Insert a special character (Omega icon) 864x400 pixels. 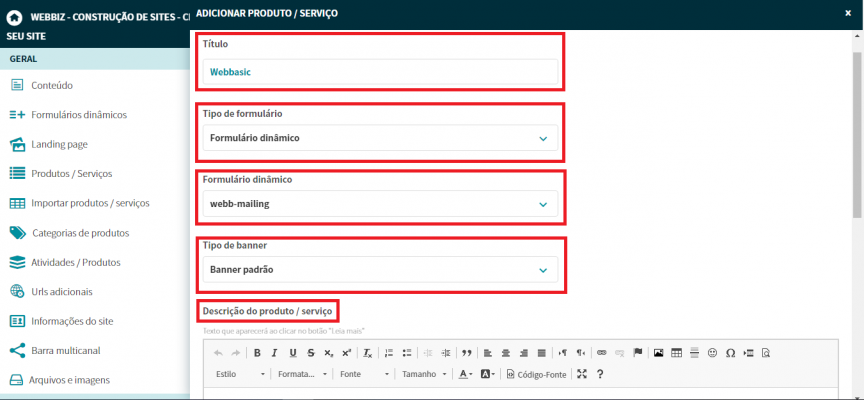(x=730, y=353)
